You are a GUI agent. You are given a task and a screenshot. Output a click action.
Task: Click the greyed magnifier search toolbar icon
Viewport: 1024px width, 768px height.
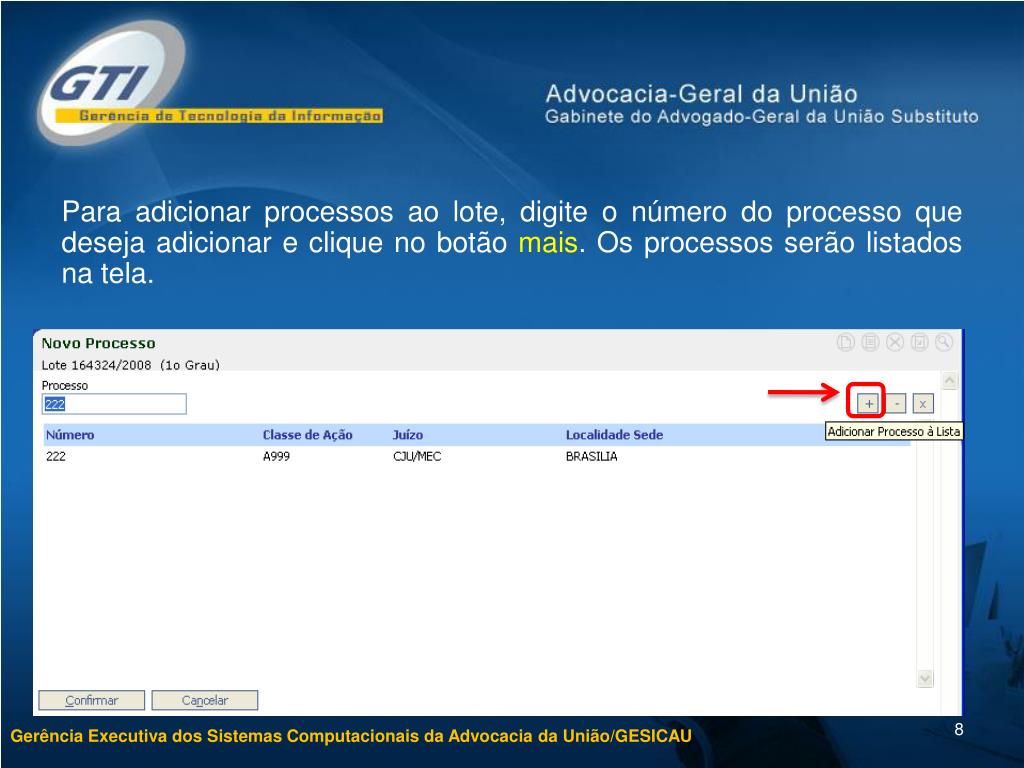[944, 342]
